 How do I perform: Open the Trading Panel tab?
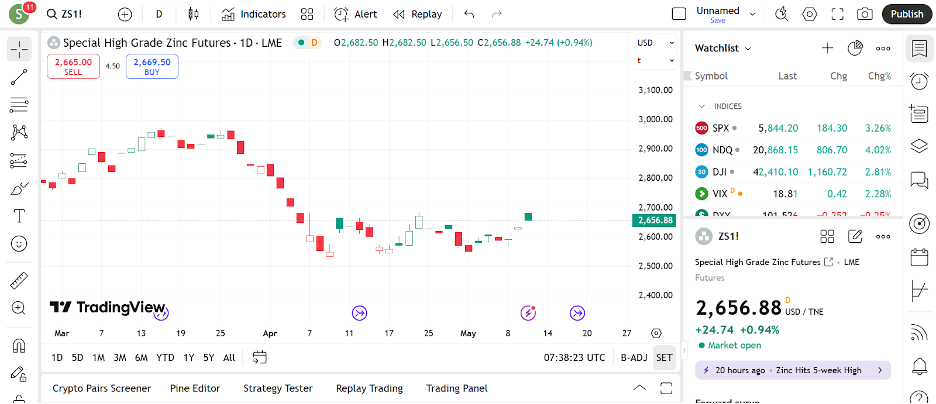pyautogui.click(x=457, y=388)
